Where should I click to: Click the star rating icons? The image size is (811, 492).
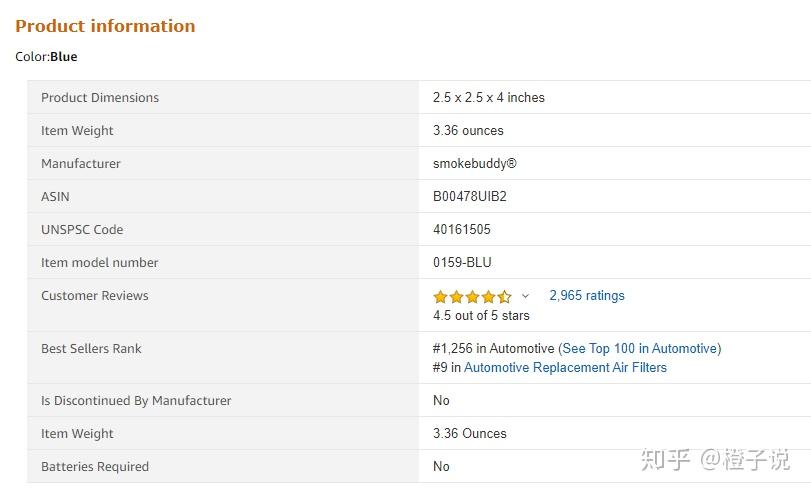tap(472, 296)
